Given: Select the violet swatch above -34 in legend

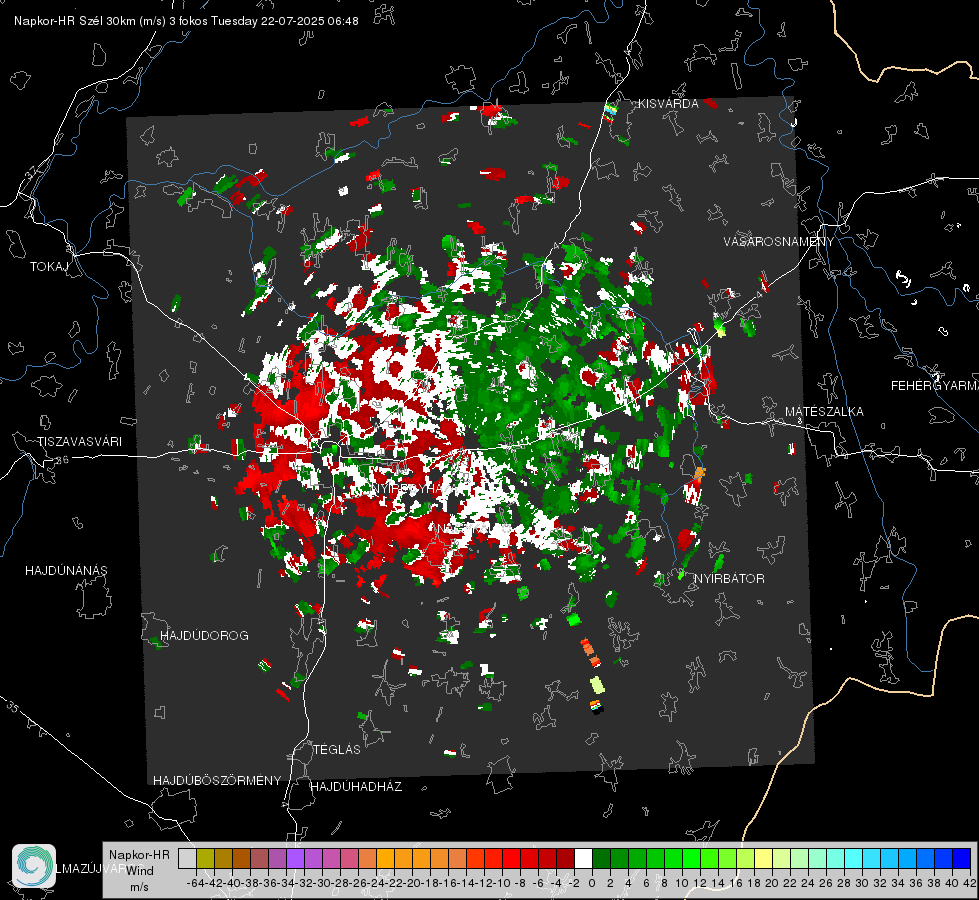Looking at the screenshot, I should (295, 858).
